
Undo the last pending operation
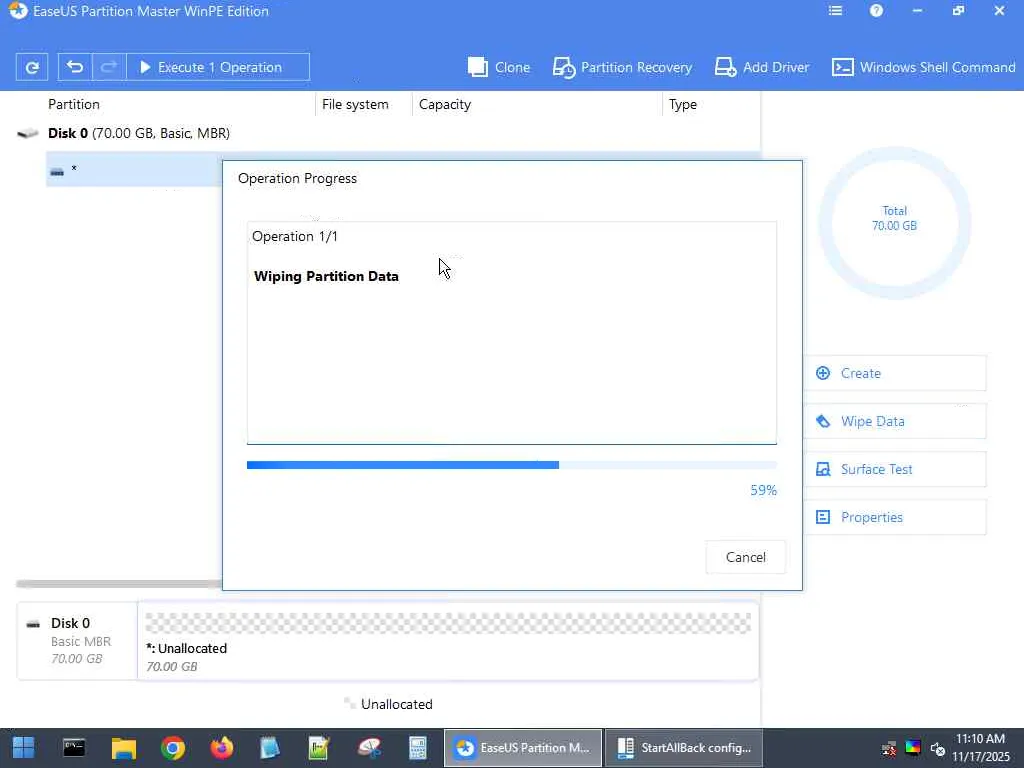75,67
